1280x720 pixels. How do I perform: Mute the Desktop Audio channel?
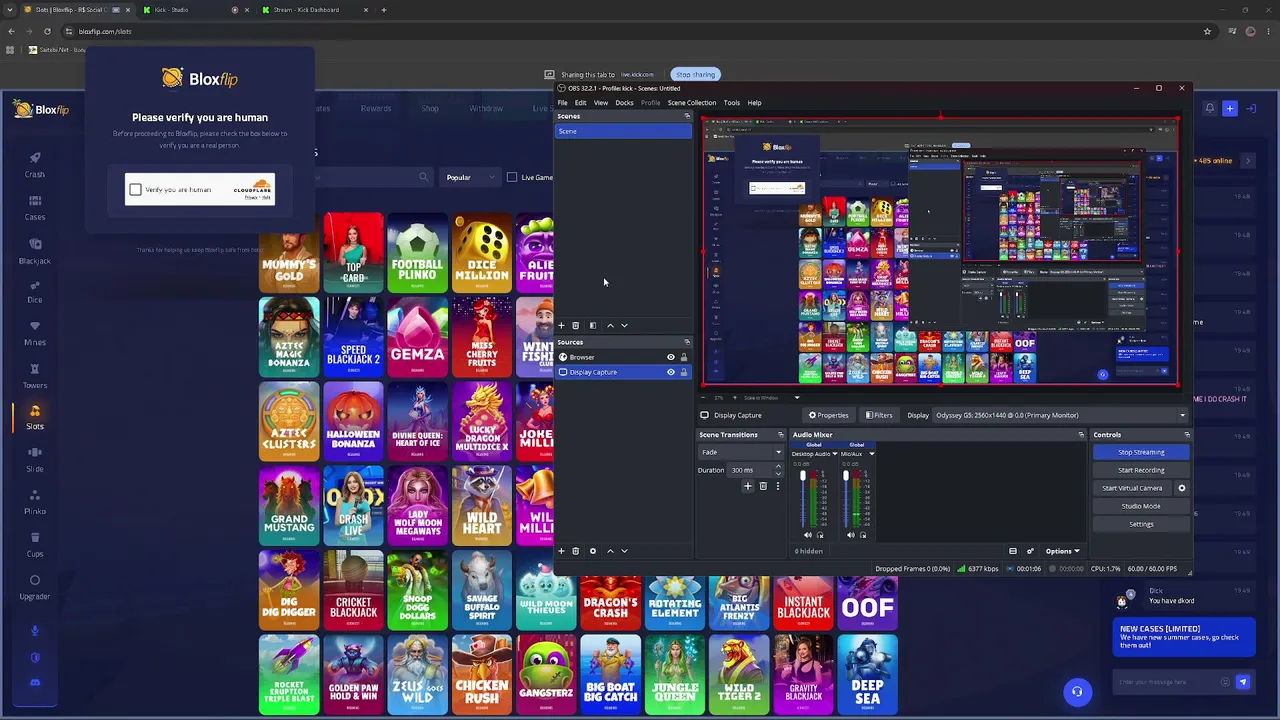click(x=808, y=535)
